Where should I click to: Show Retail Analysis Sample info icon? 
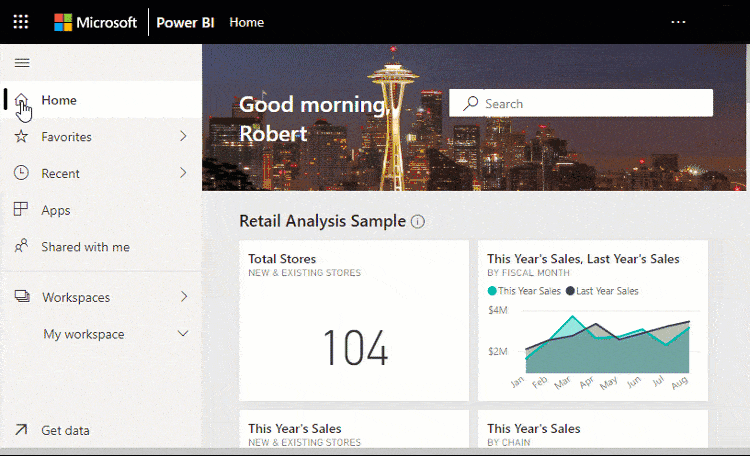[418, 222]
